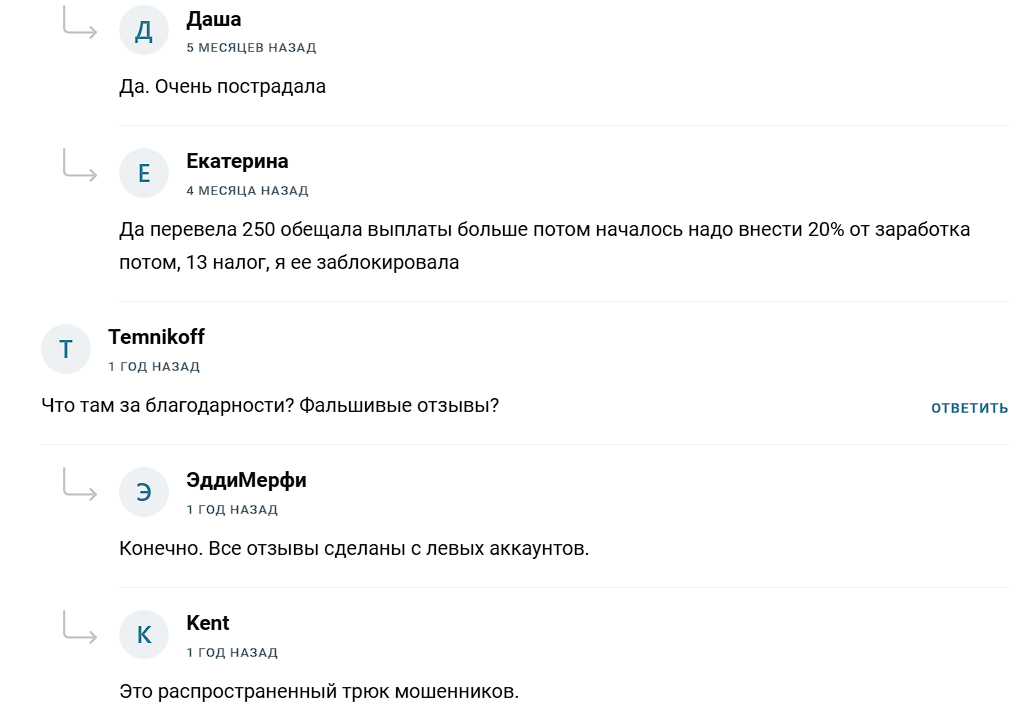Click Temnikoff's "1 год назад" timestamp

154,367
